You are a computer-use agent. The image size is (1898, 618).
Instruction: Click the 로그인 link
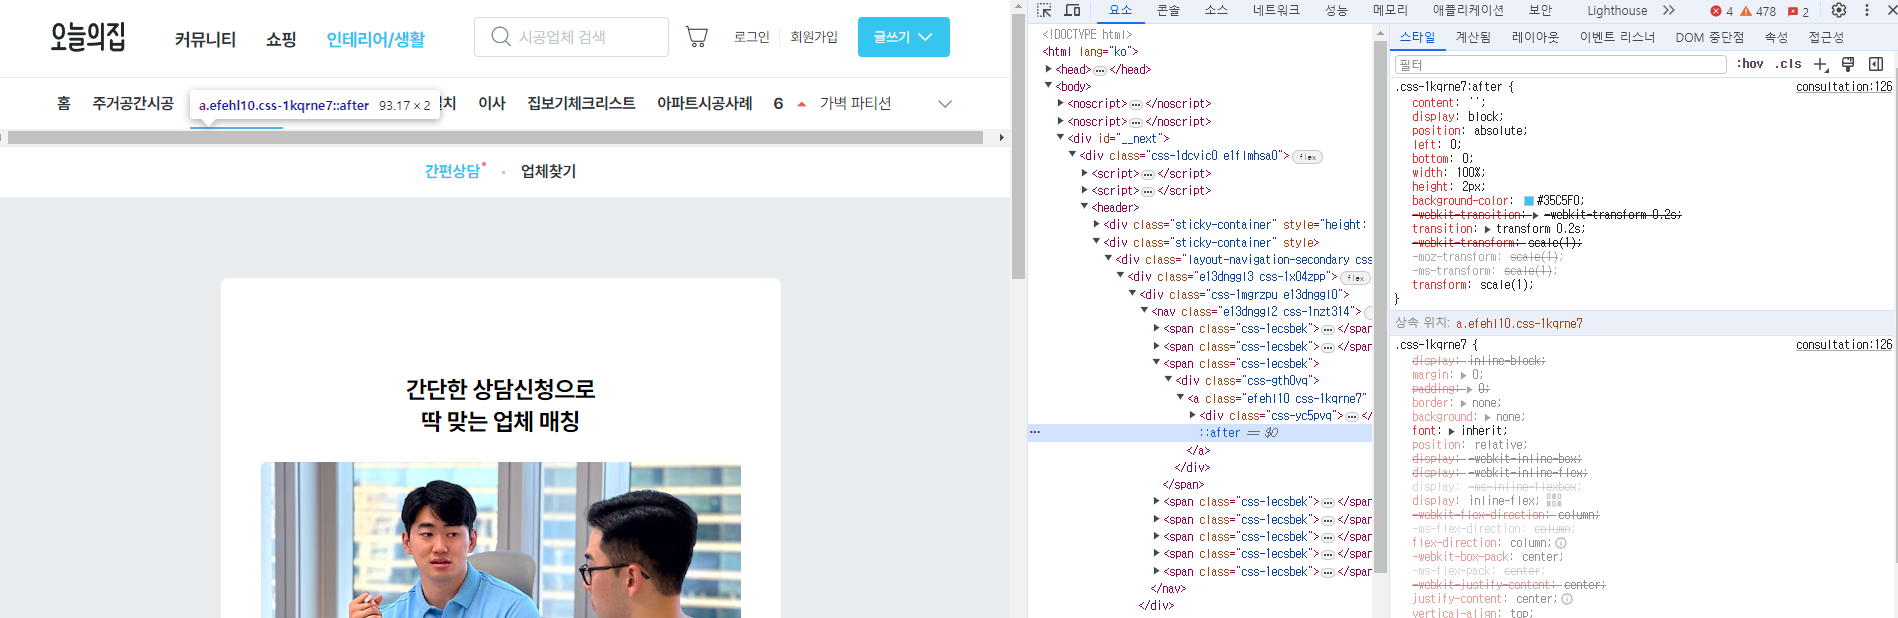pos(752,37)
